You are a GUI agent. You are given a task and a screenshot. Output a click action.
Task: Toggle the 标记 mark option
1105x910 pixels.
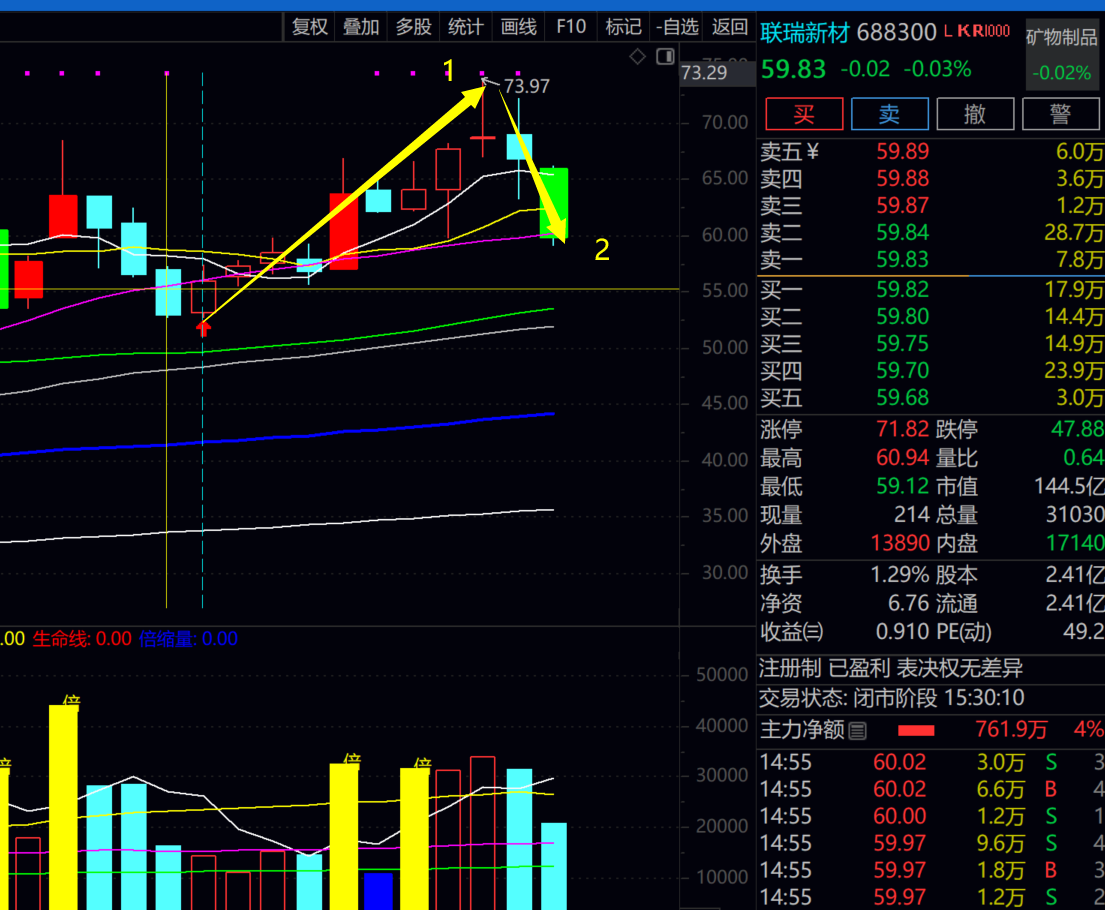pyautogui.click(x=624, y=27)
